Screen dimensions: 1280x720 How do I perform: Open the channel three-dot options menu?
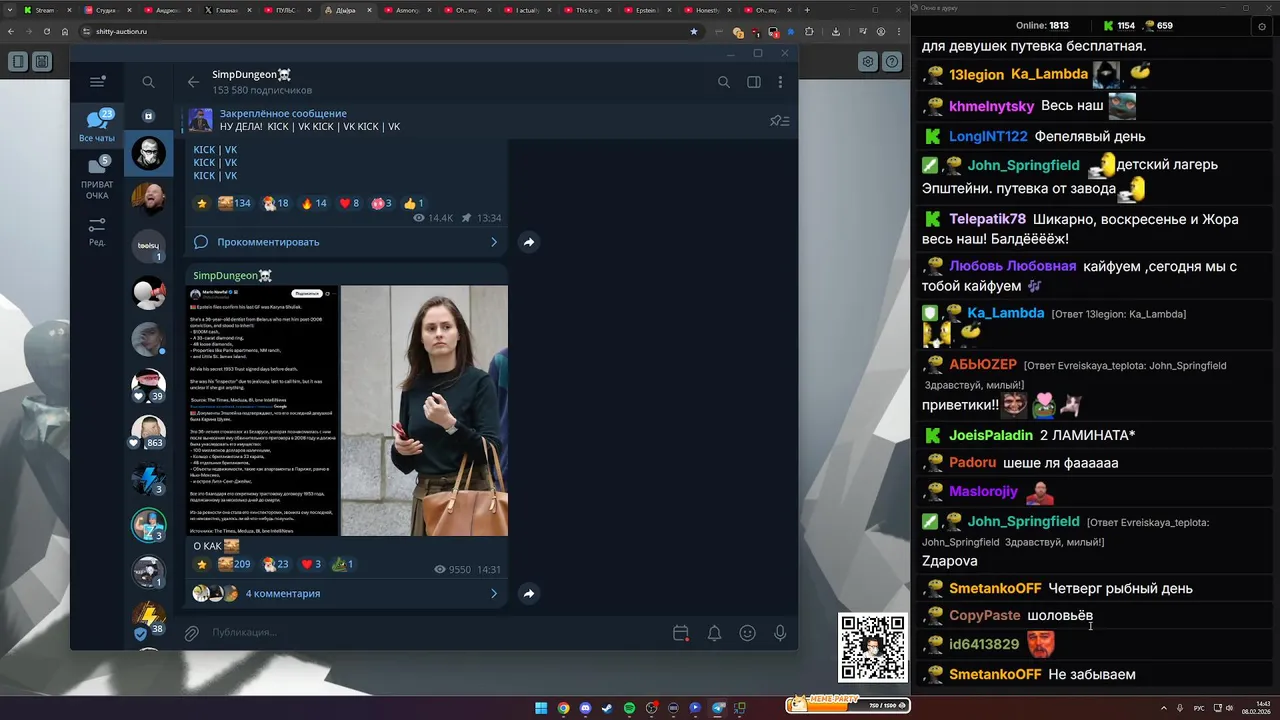click(780, 82)
